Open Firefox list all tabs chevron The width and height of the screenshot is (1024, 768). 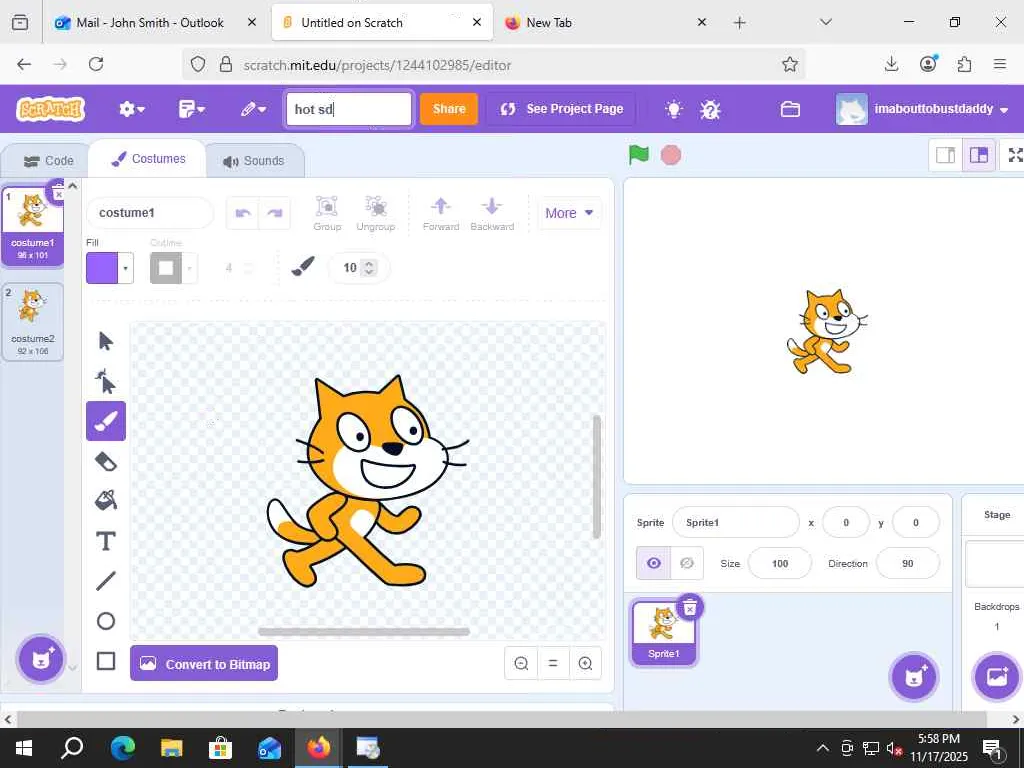pos(826,22)
